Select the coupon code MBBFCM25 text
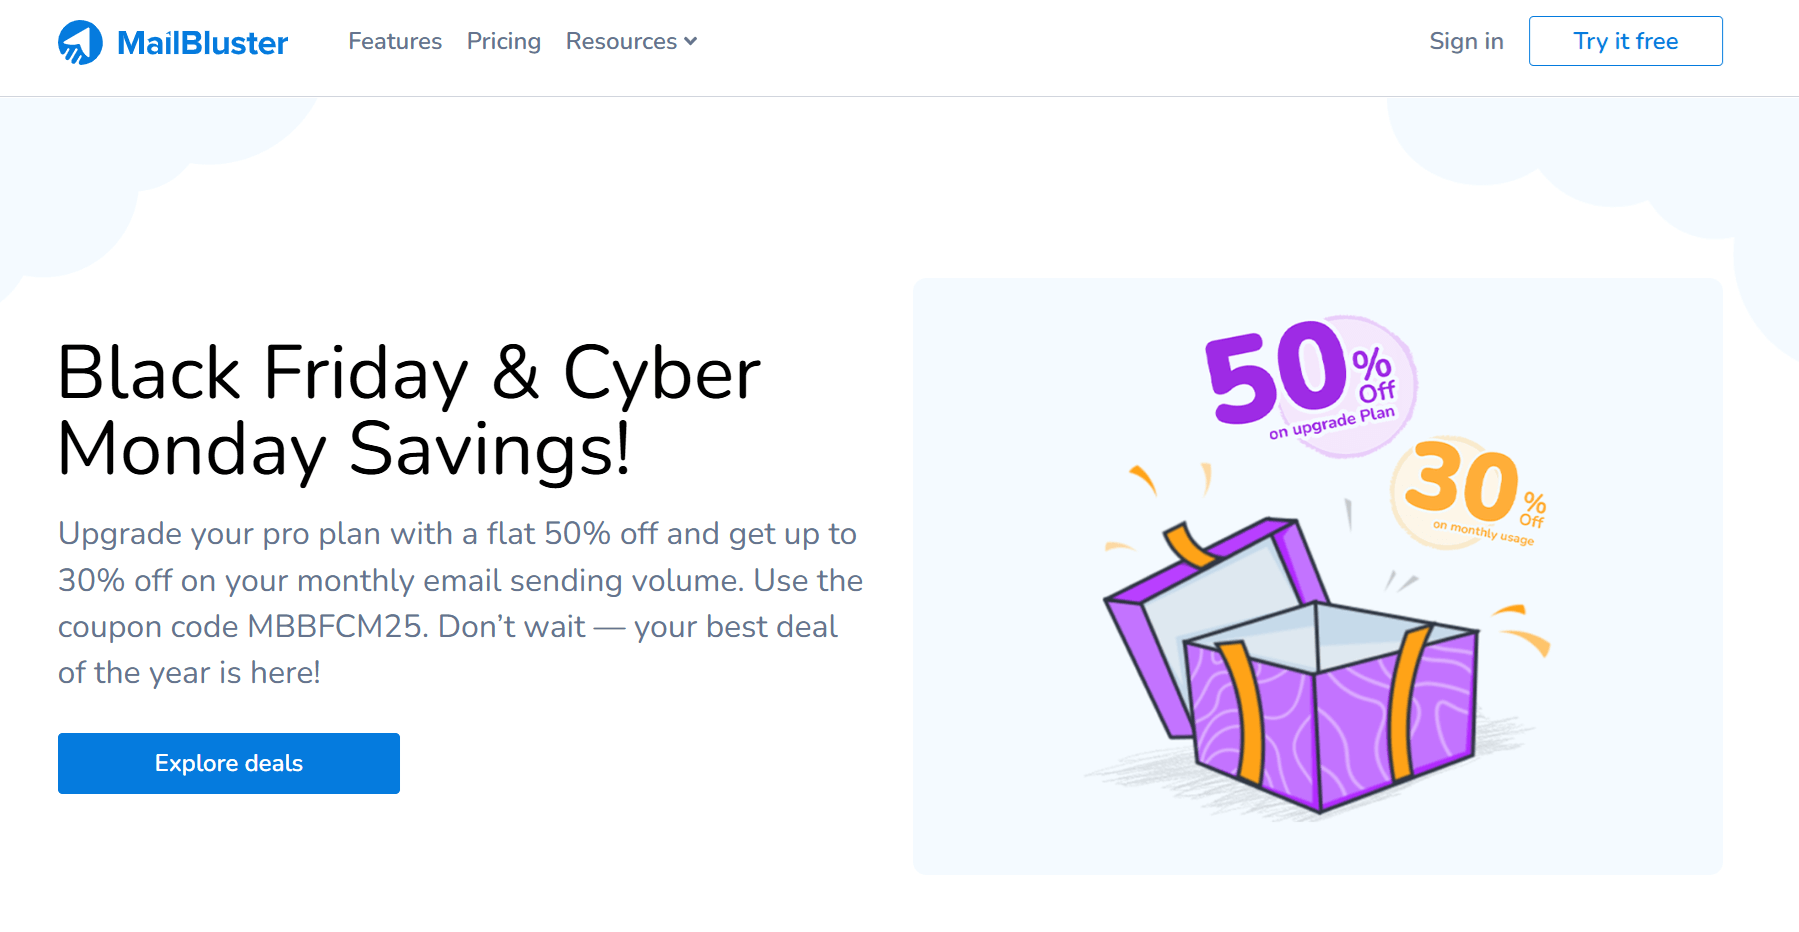The width and height of the screenshot is (1799, 932). click(331, 626)
